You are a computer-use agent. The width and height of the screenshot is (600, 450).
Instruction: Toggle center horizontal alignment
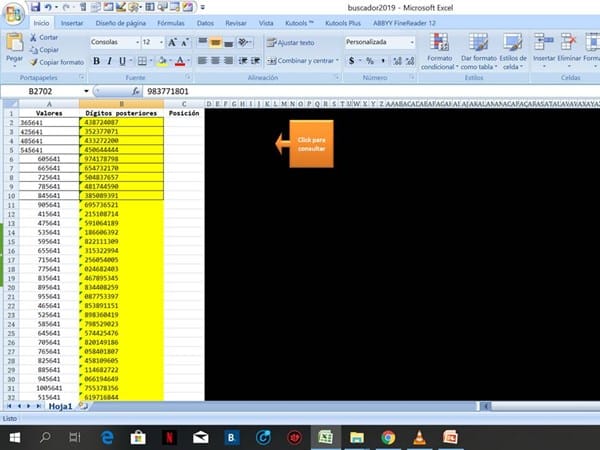point(215,60)
